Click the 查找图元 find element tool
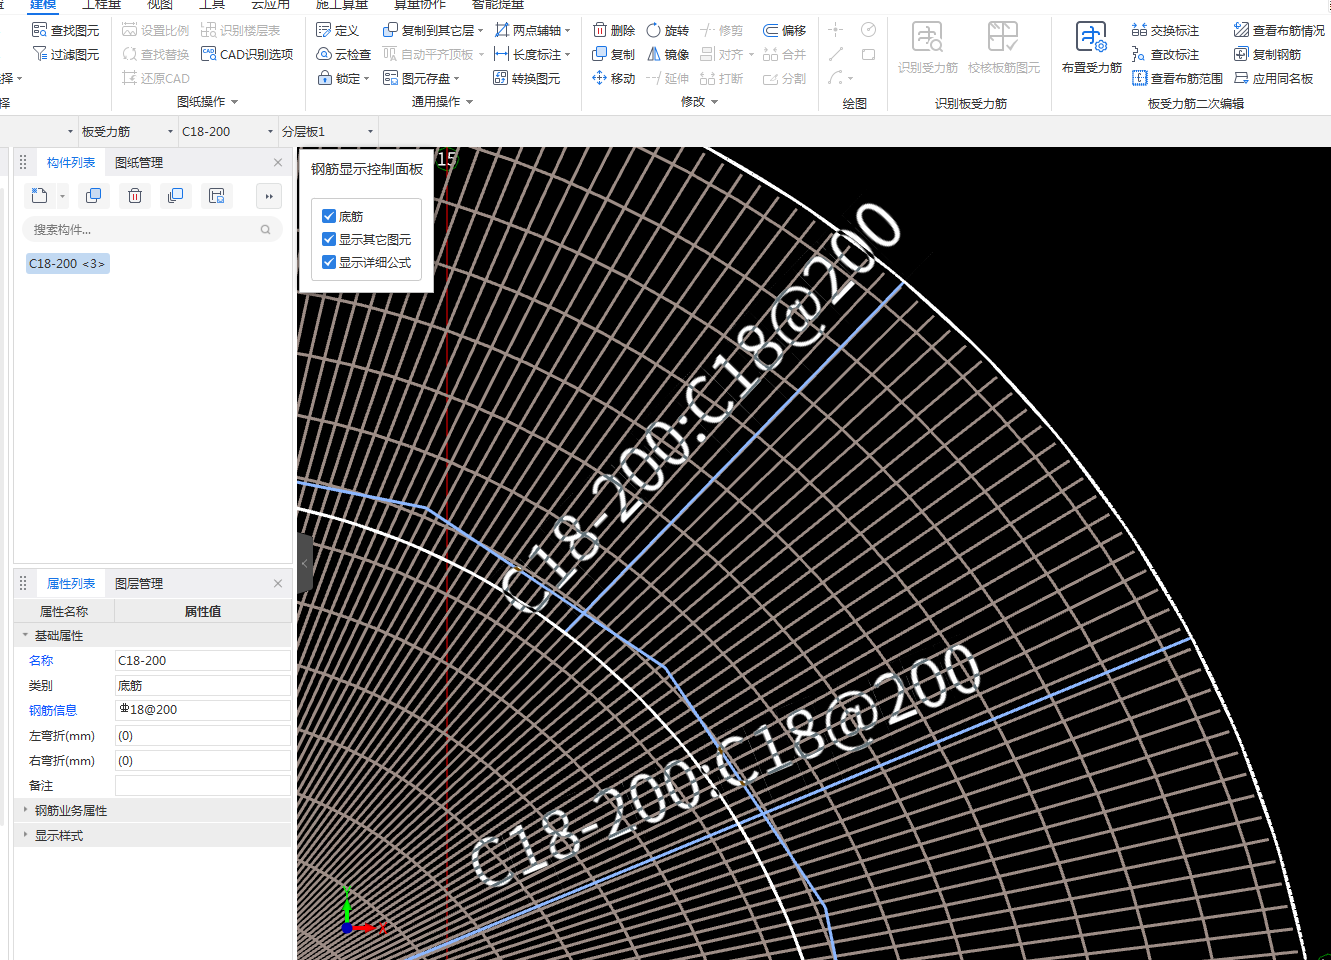 point(66,30)
